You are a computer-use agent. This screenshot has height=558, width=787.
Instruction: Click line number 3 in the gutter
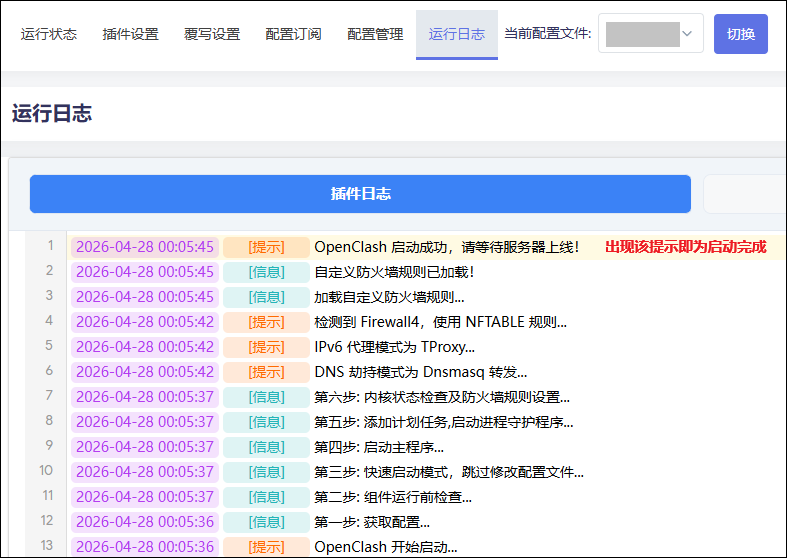click(x=49, y=295)
